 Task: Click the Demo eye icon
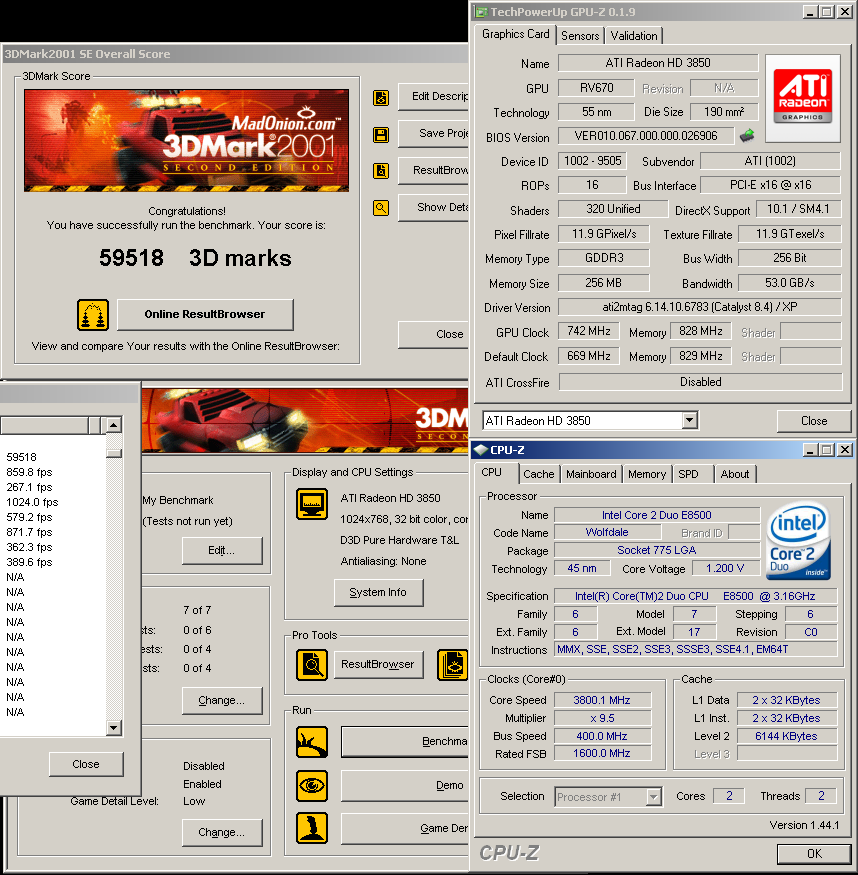click(x=312, y=785)
